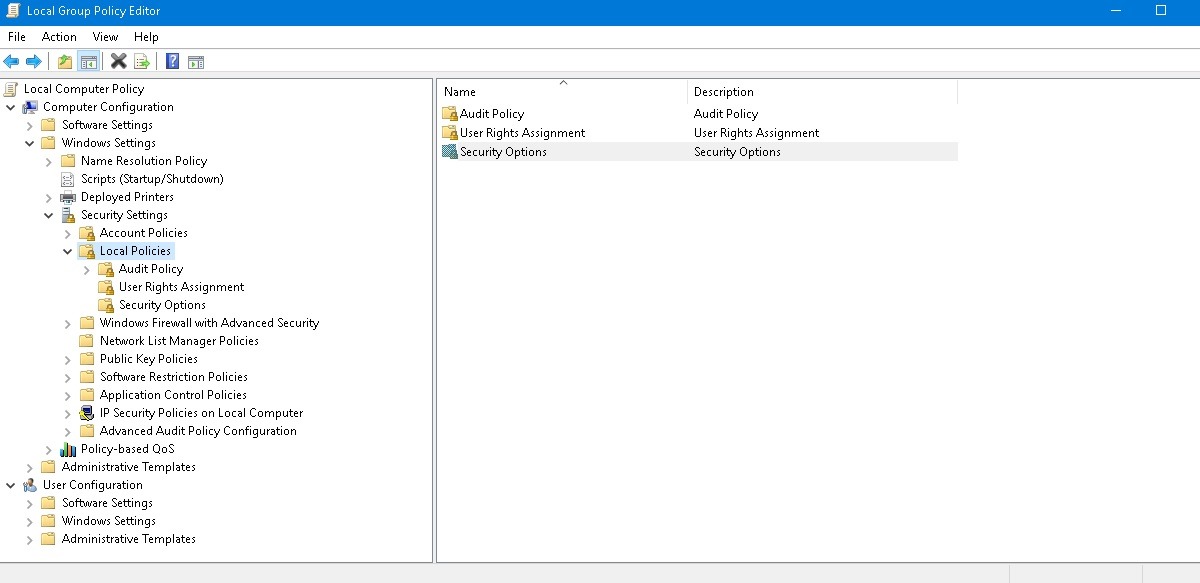1200x583 pixels.
Task: Open the Action menu
Action: pyautogui.click(x=58, y=36)
